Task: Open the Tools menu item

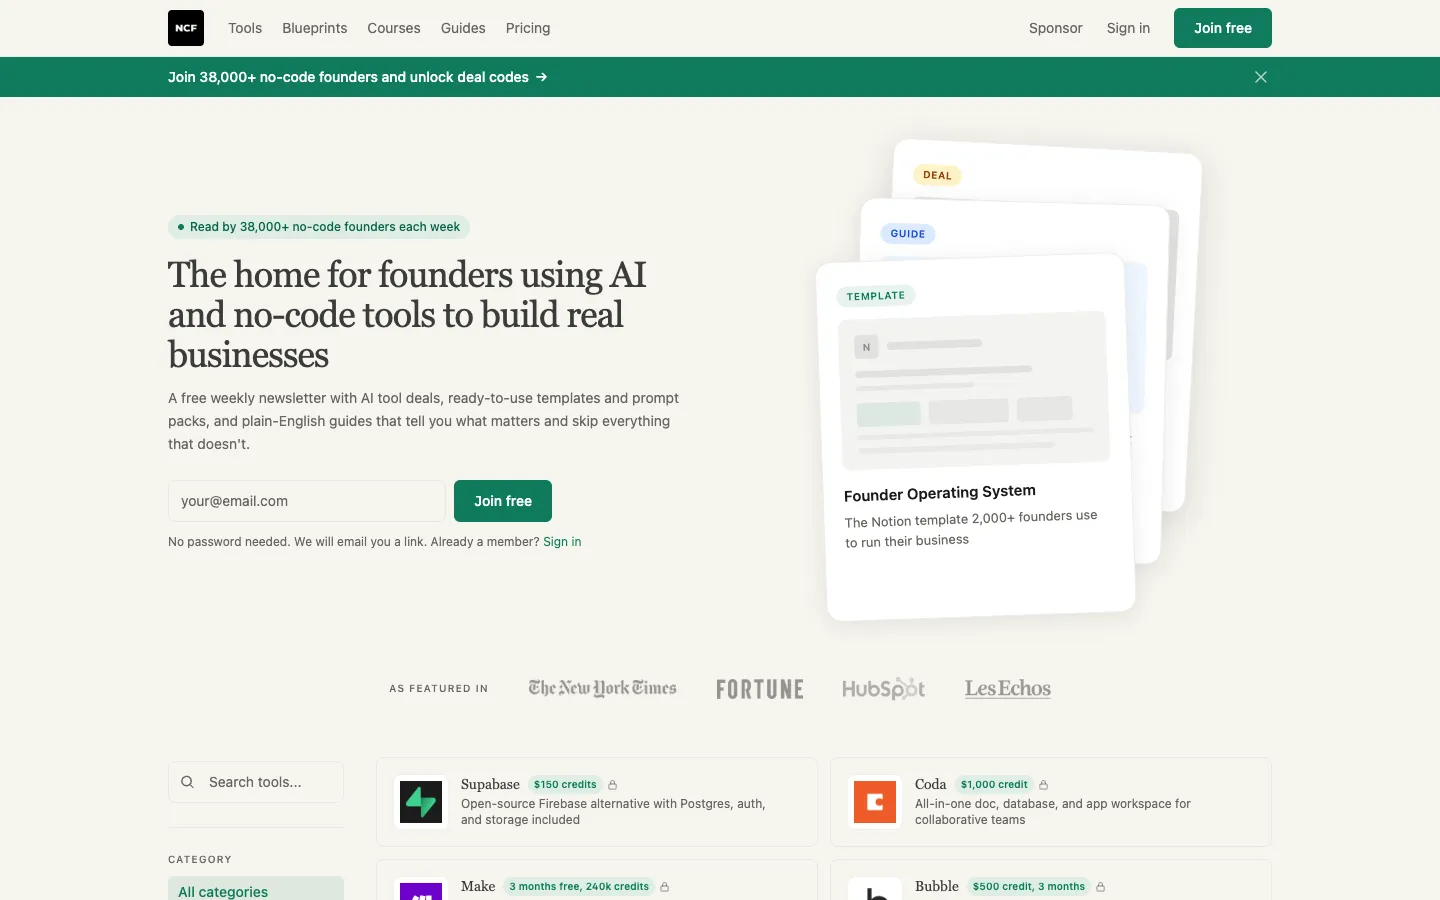Action: [245, 28]
